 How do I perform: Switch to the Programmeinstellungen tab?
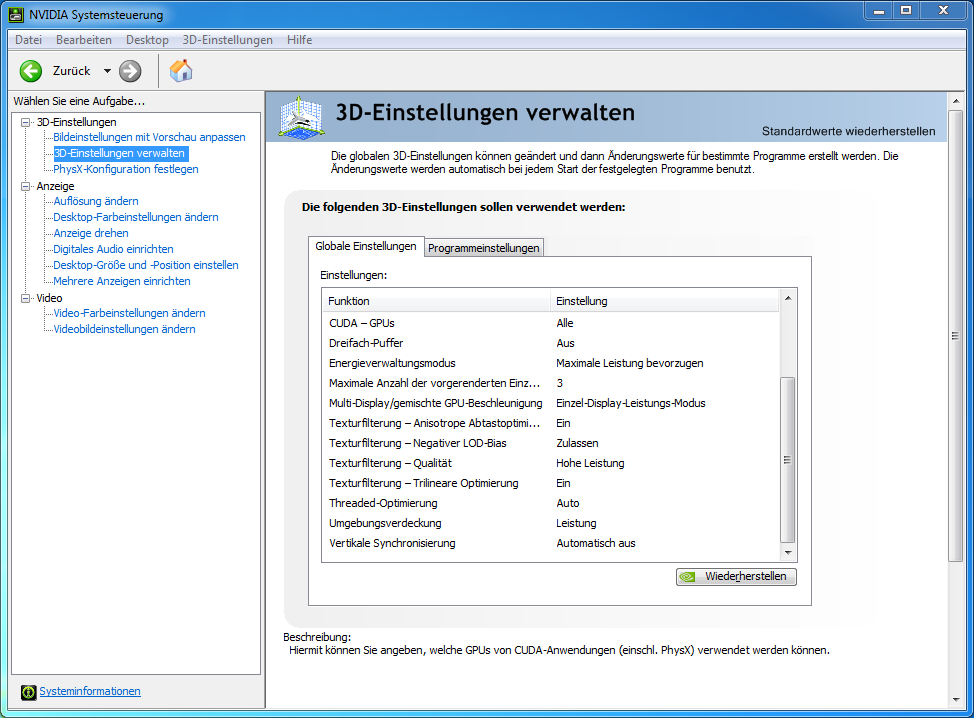click(483, 248)
